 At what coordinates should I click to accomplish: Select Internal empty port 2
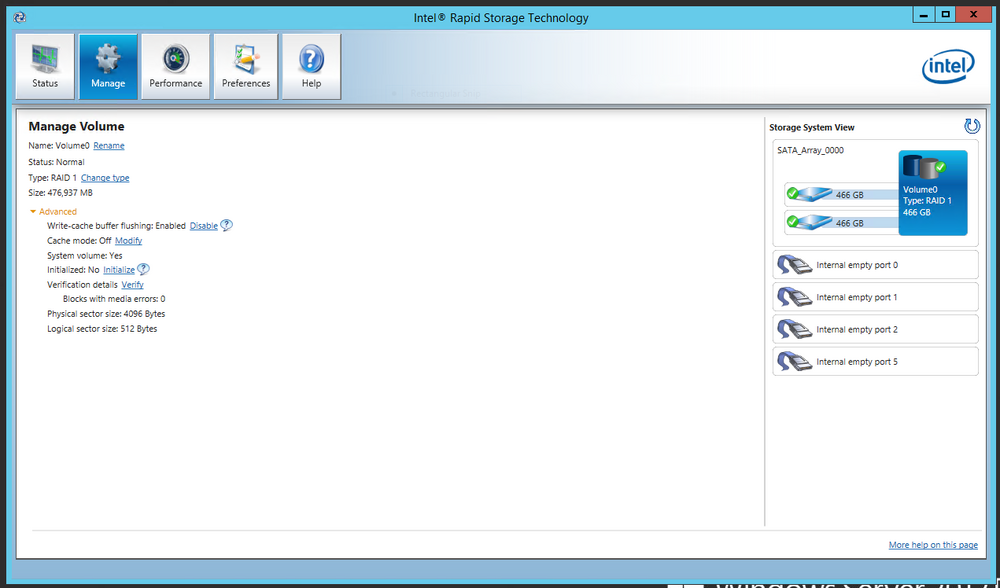tap(875, 329)
